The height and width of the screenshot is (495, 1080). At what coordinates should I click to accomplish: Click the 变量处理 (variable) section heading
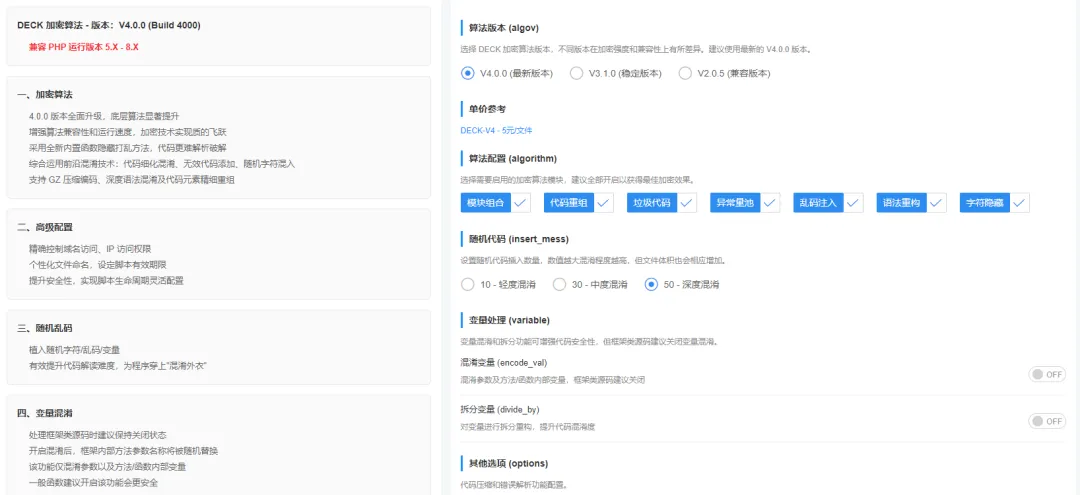pos(508,320)
